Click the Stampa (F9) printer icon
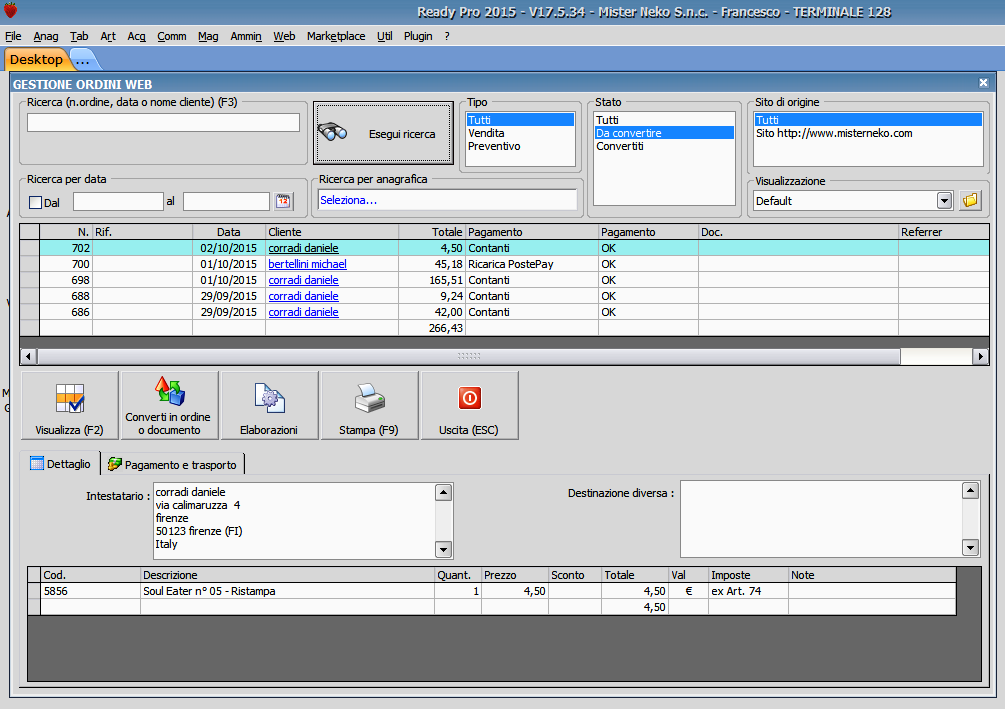1005x709 pixels. click(369, 405)
